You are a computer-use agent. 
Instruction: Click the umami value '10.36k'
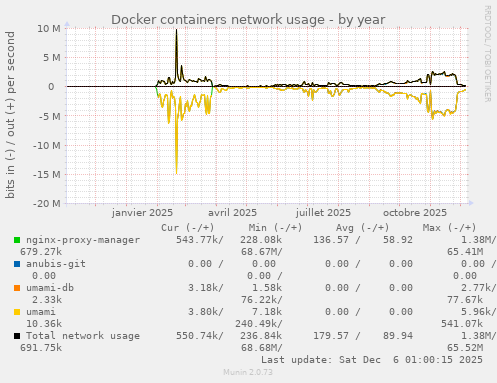[44, 324]
